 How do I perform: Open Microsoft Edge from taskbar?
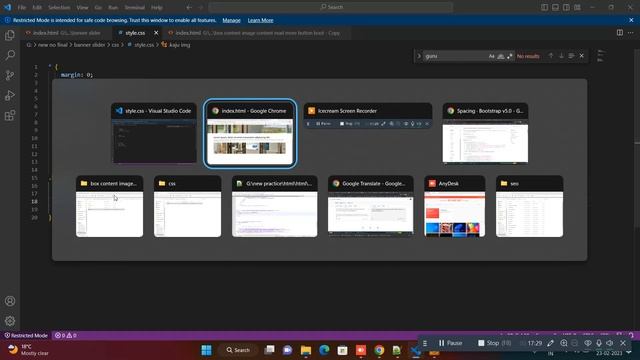coord(324,350)
